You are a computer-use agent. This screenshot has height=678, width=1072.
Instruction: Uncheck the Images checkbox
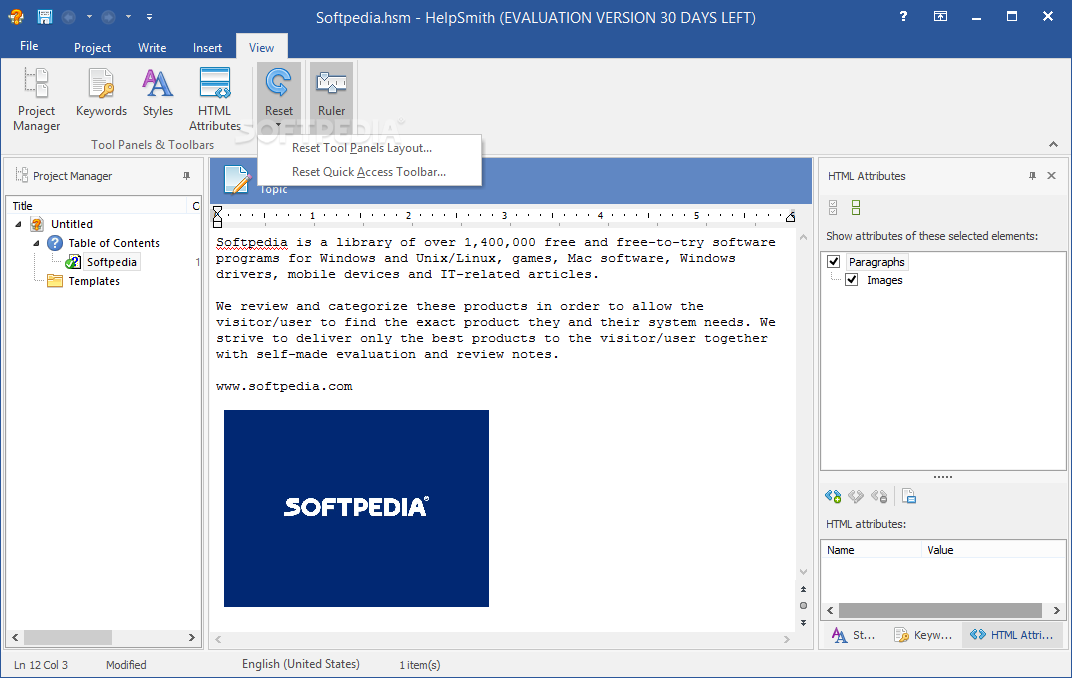852,280
